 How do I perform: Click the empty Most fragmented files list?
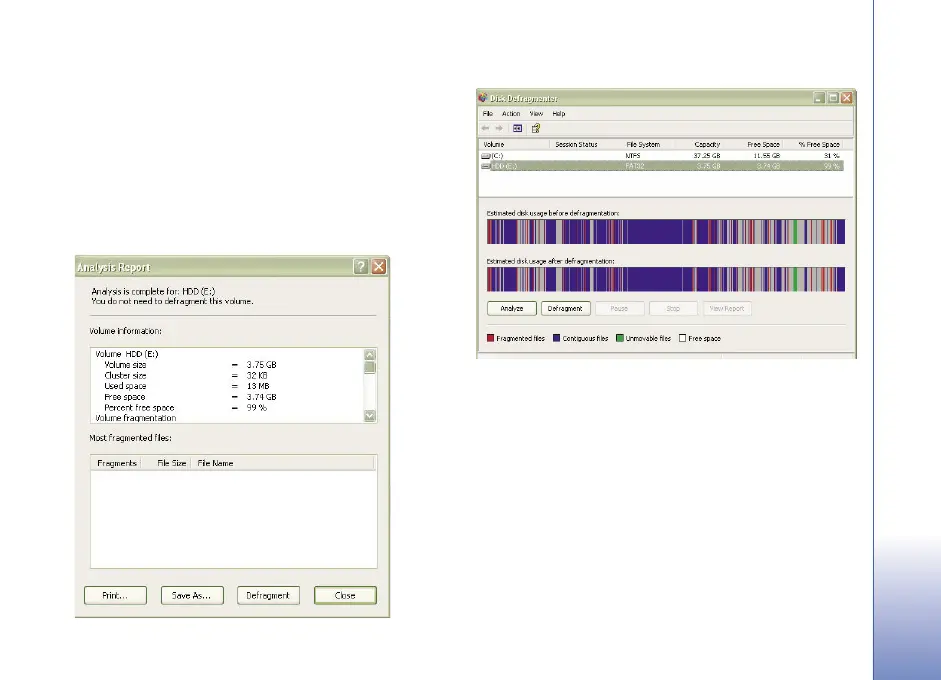click(233, 519)
